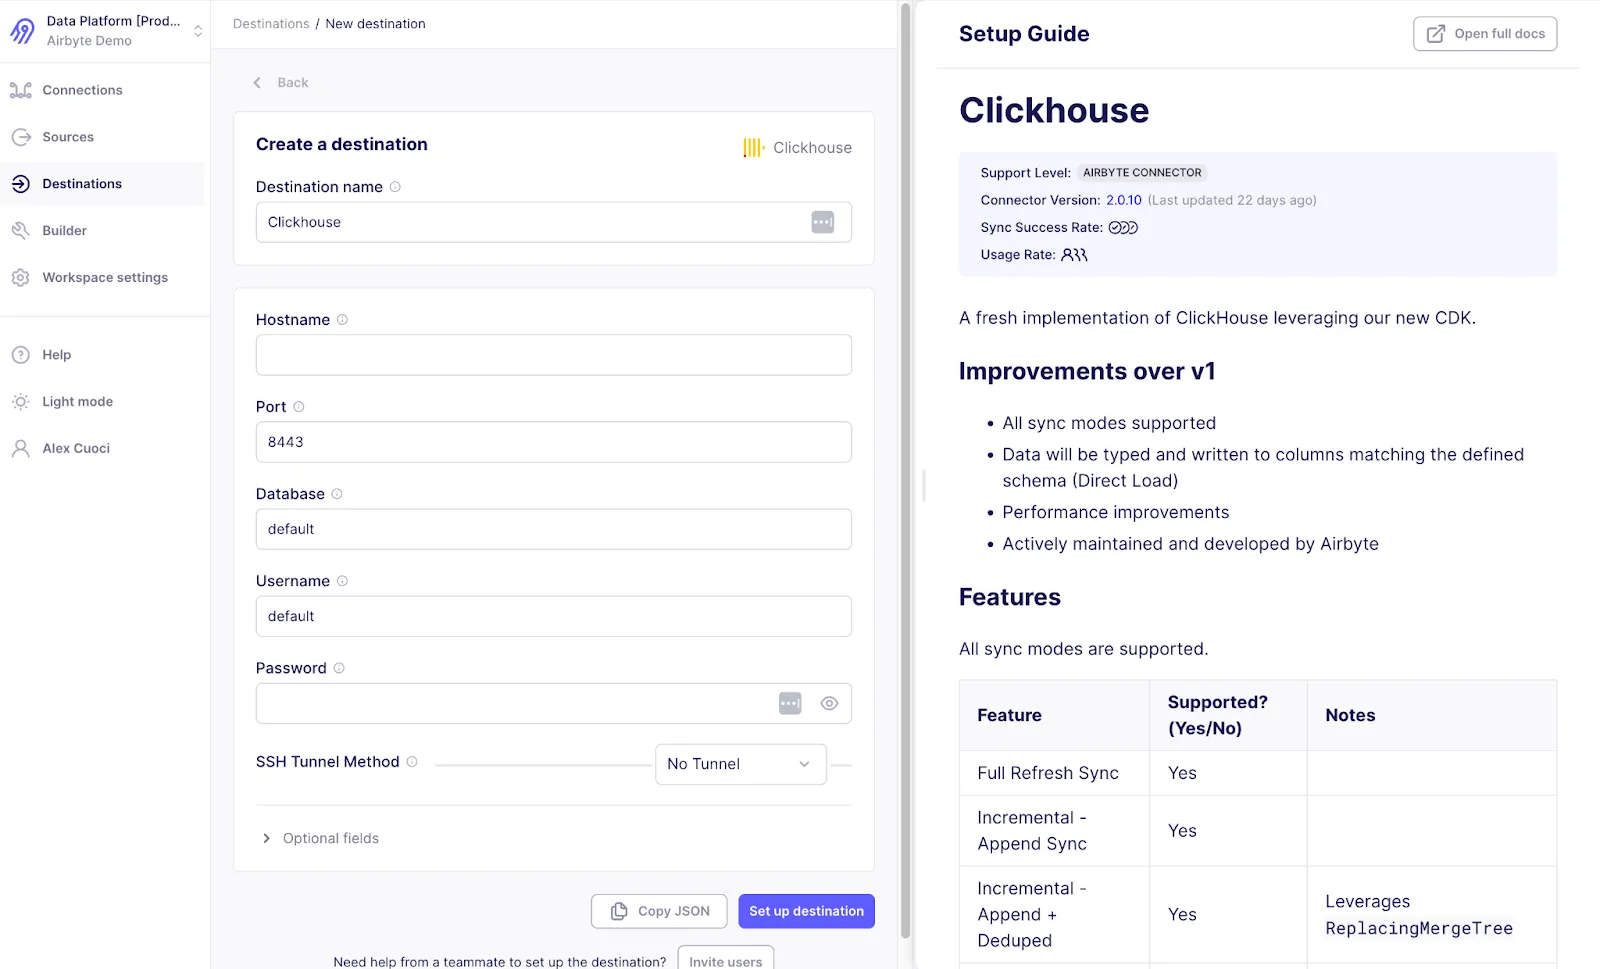The height and width of the screenshot is (969, 1600).
Task: Click the Connections sidebar icon
Action: click(21, 90)
